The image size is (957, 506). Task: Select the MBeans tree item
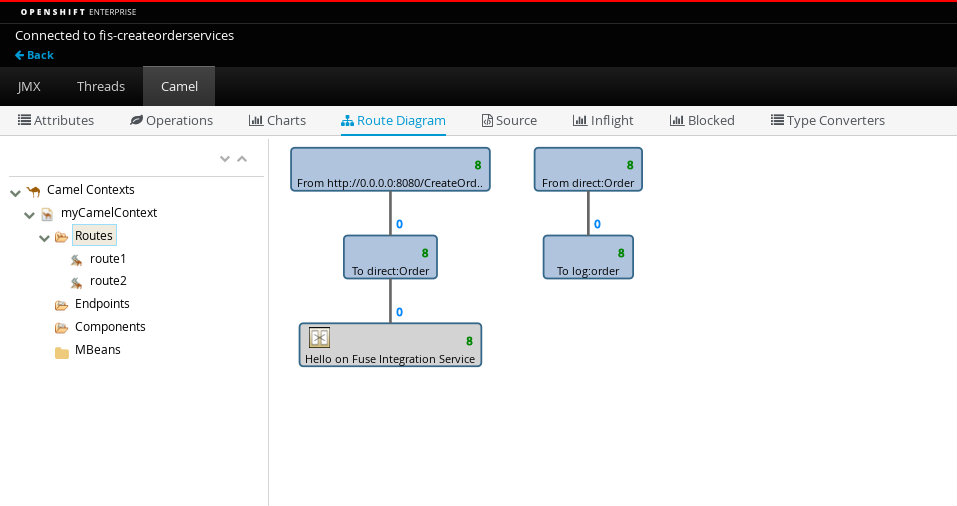point(98,350)
